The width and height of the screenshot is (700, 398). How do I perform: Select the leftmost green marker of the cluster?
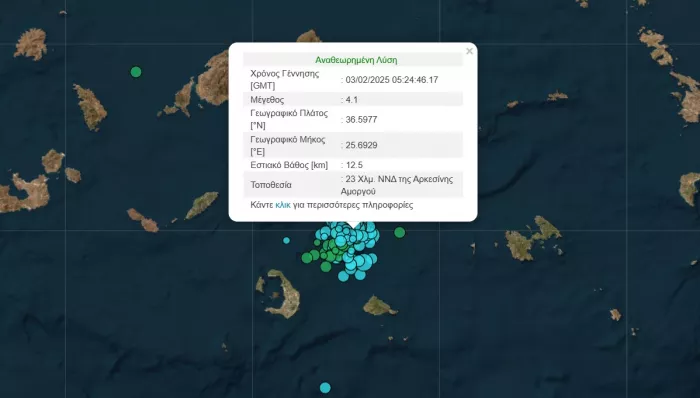(x=307, y=257)
